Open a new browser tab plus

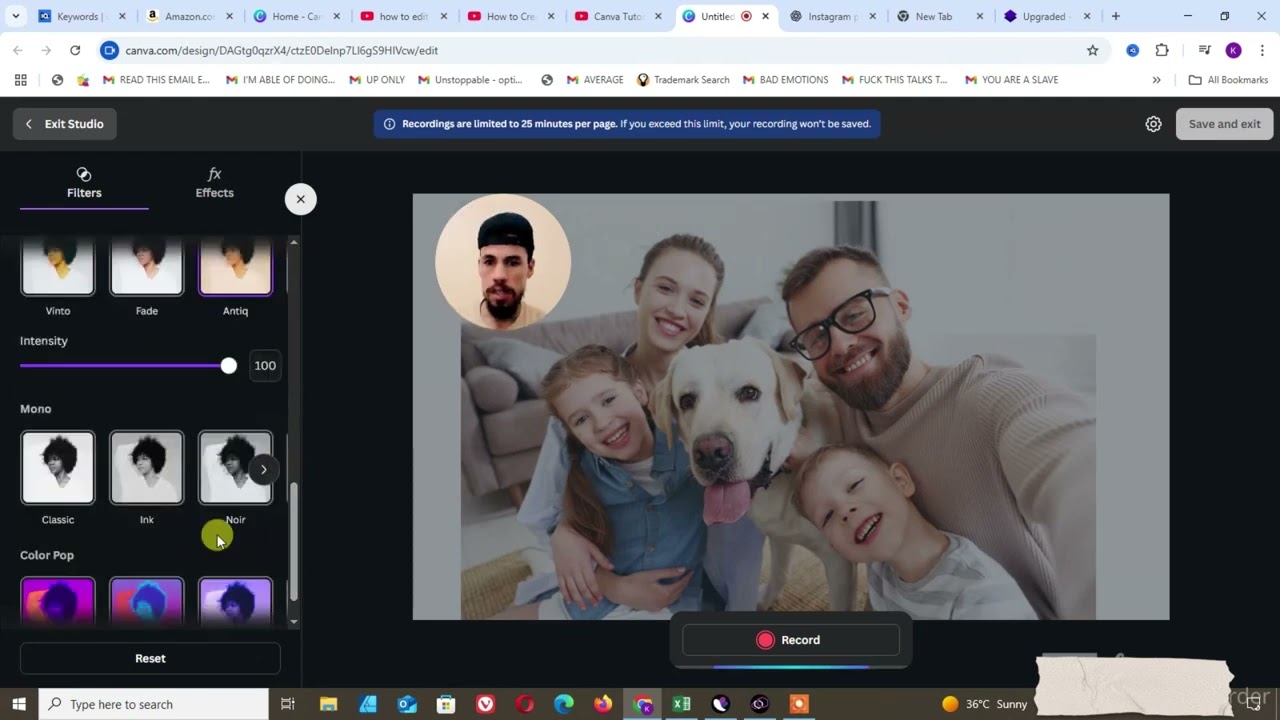pos(1116,16)
